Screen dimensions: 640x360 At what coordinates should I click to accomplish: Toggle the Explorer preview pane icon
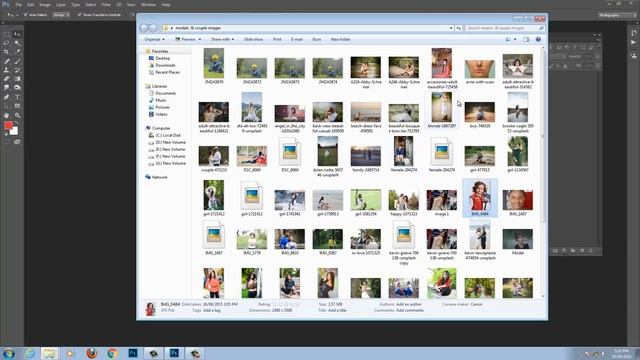pyautogui.click(x=526, y=39)
